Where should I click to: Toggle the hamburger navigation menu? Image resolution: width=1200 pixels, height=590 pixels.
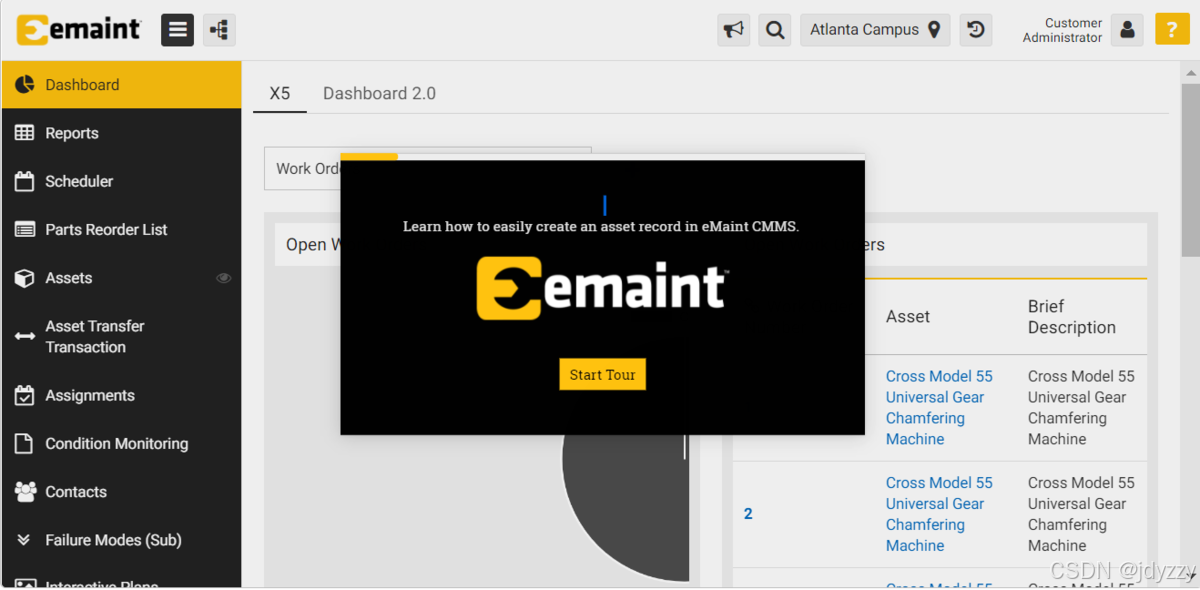click(x=178, y=30)
